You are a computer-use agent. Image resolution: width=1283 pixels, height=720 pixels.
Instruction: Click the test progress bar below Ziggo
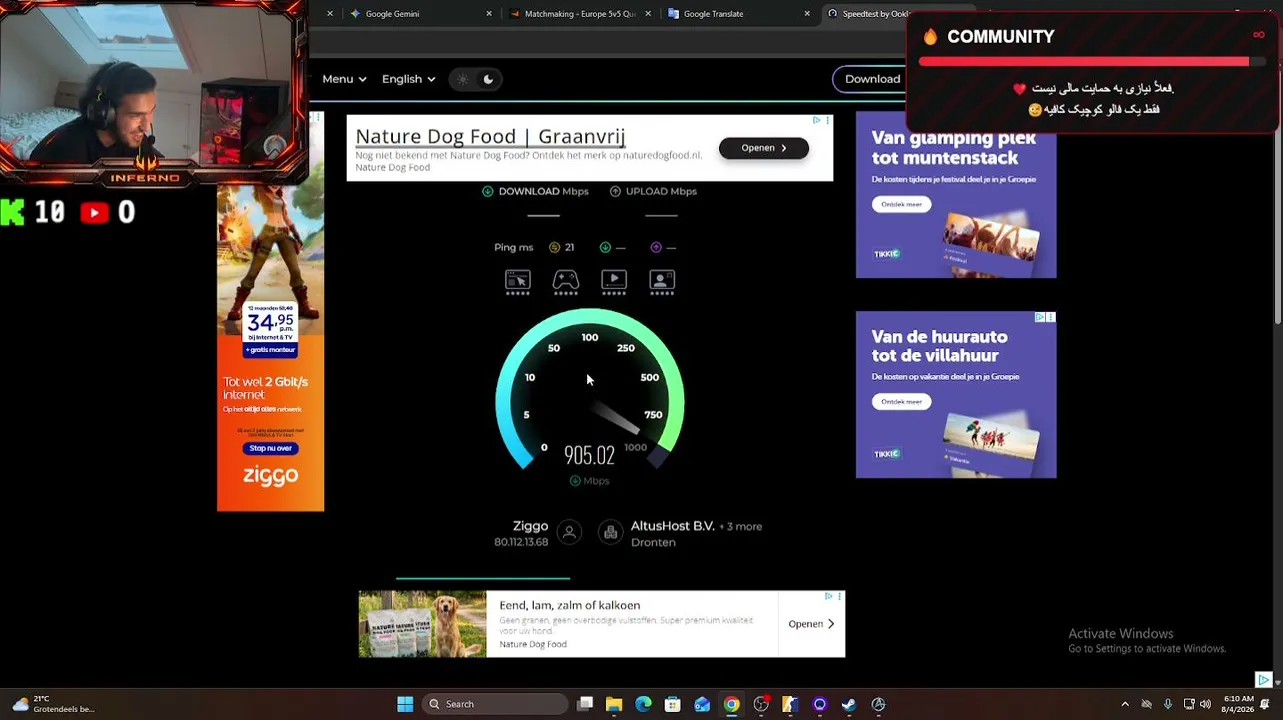coord(483,578)
